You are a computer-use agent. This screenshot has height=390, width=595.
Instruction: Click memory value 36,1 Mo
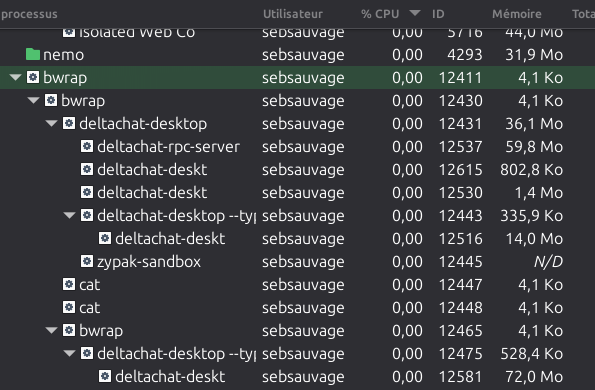pyautogui.click(x=534, y=124)
